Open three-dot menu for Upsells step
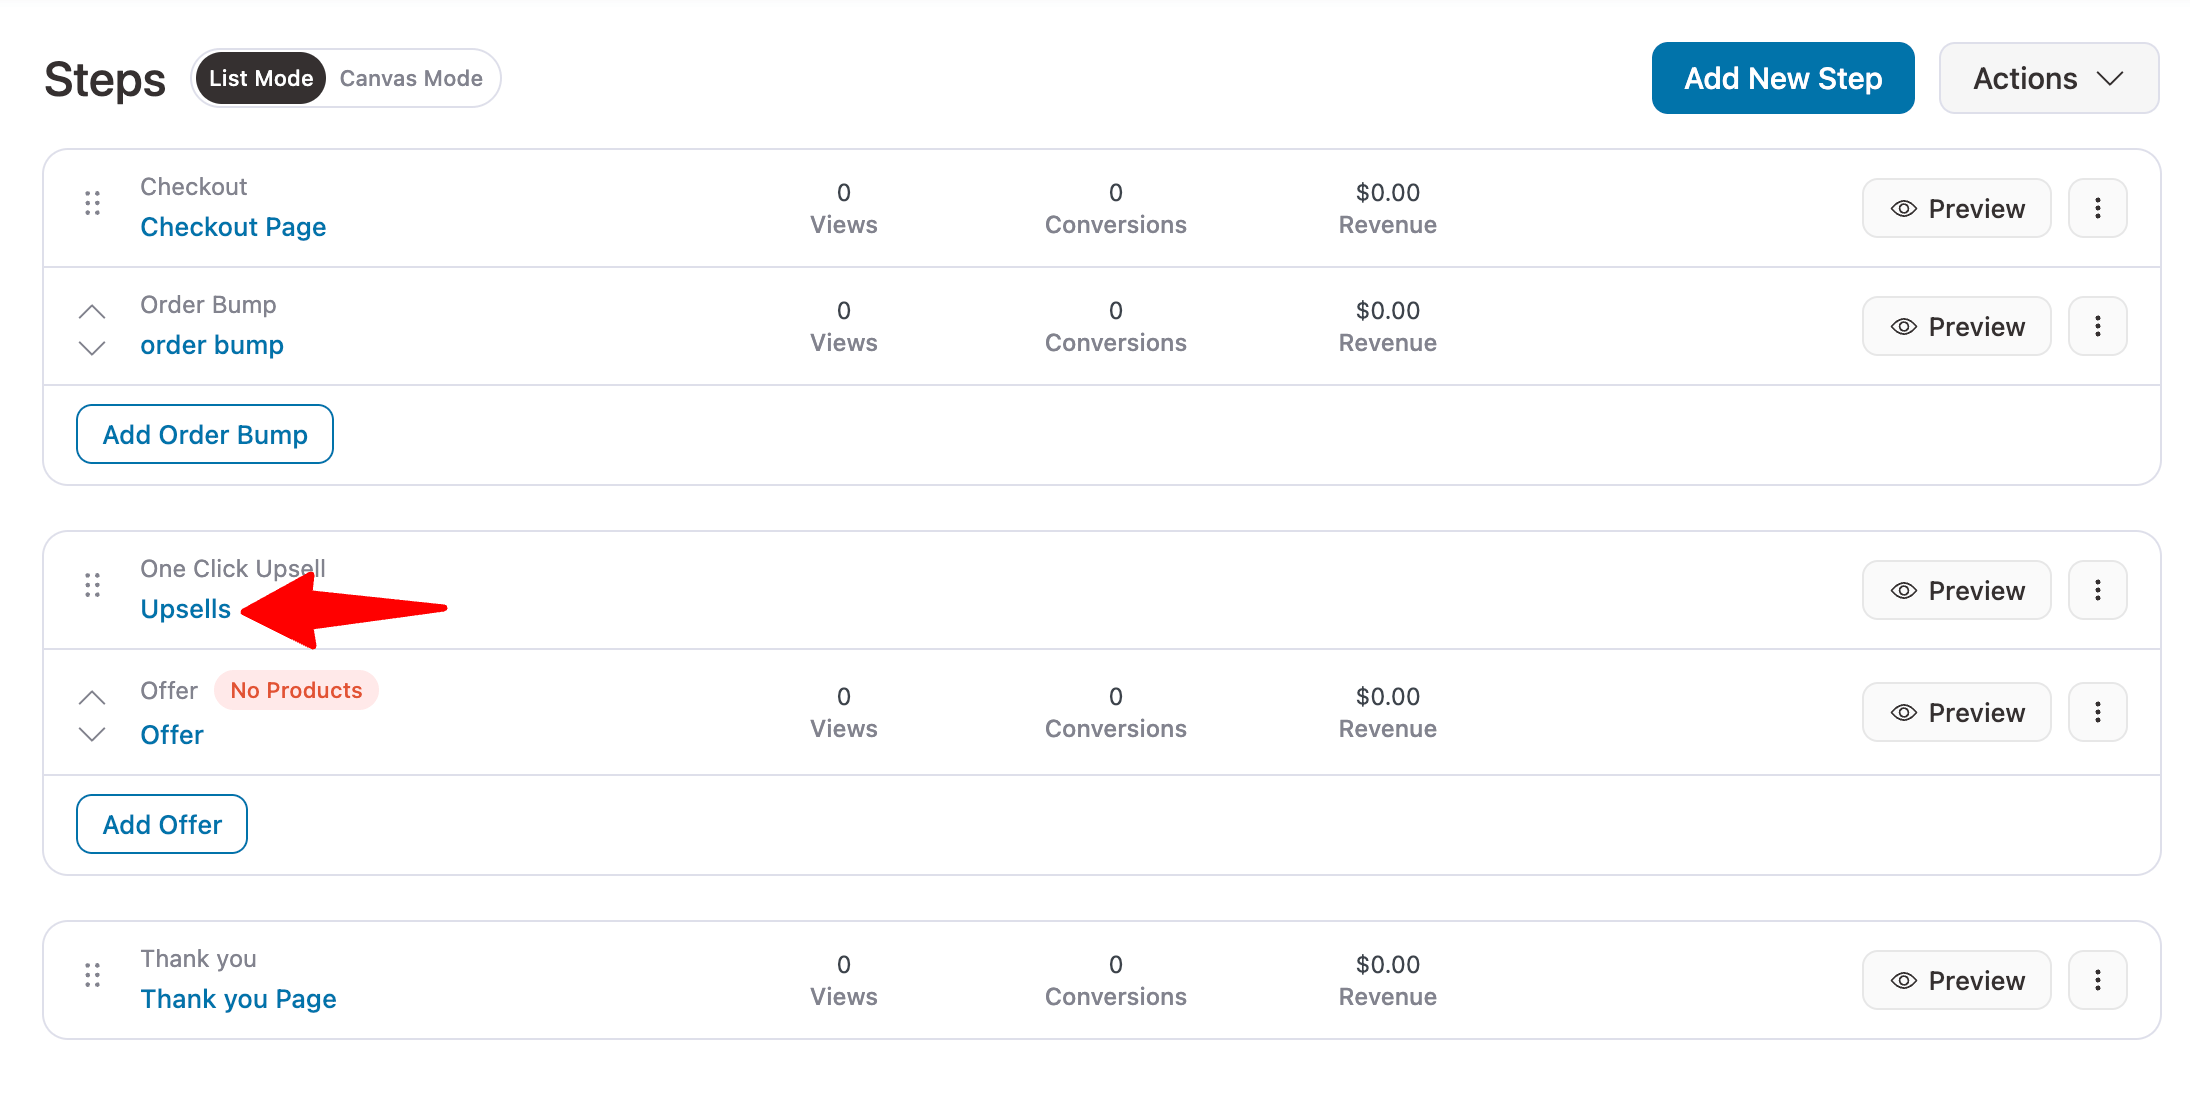The width and height of the screenshot is (2190, 1100). tap(2097, 590)
